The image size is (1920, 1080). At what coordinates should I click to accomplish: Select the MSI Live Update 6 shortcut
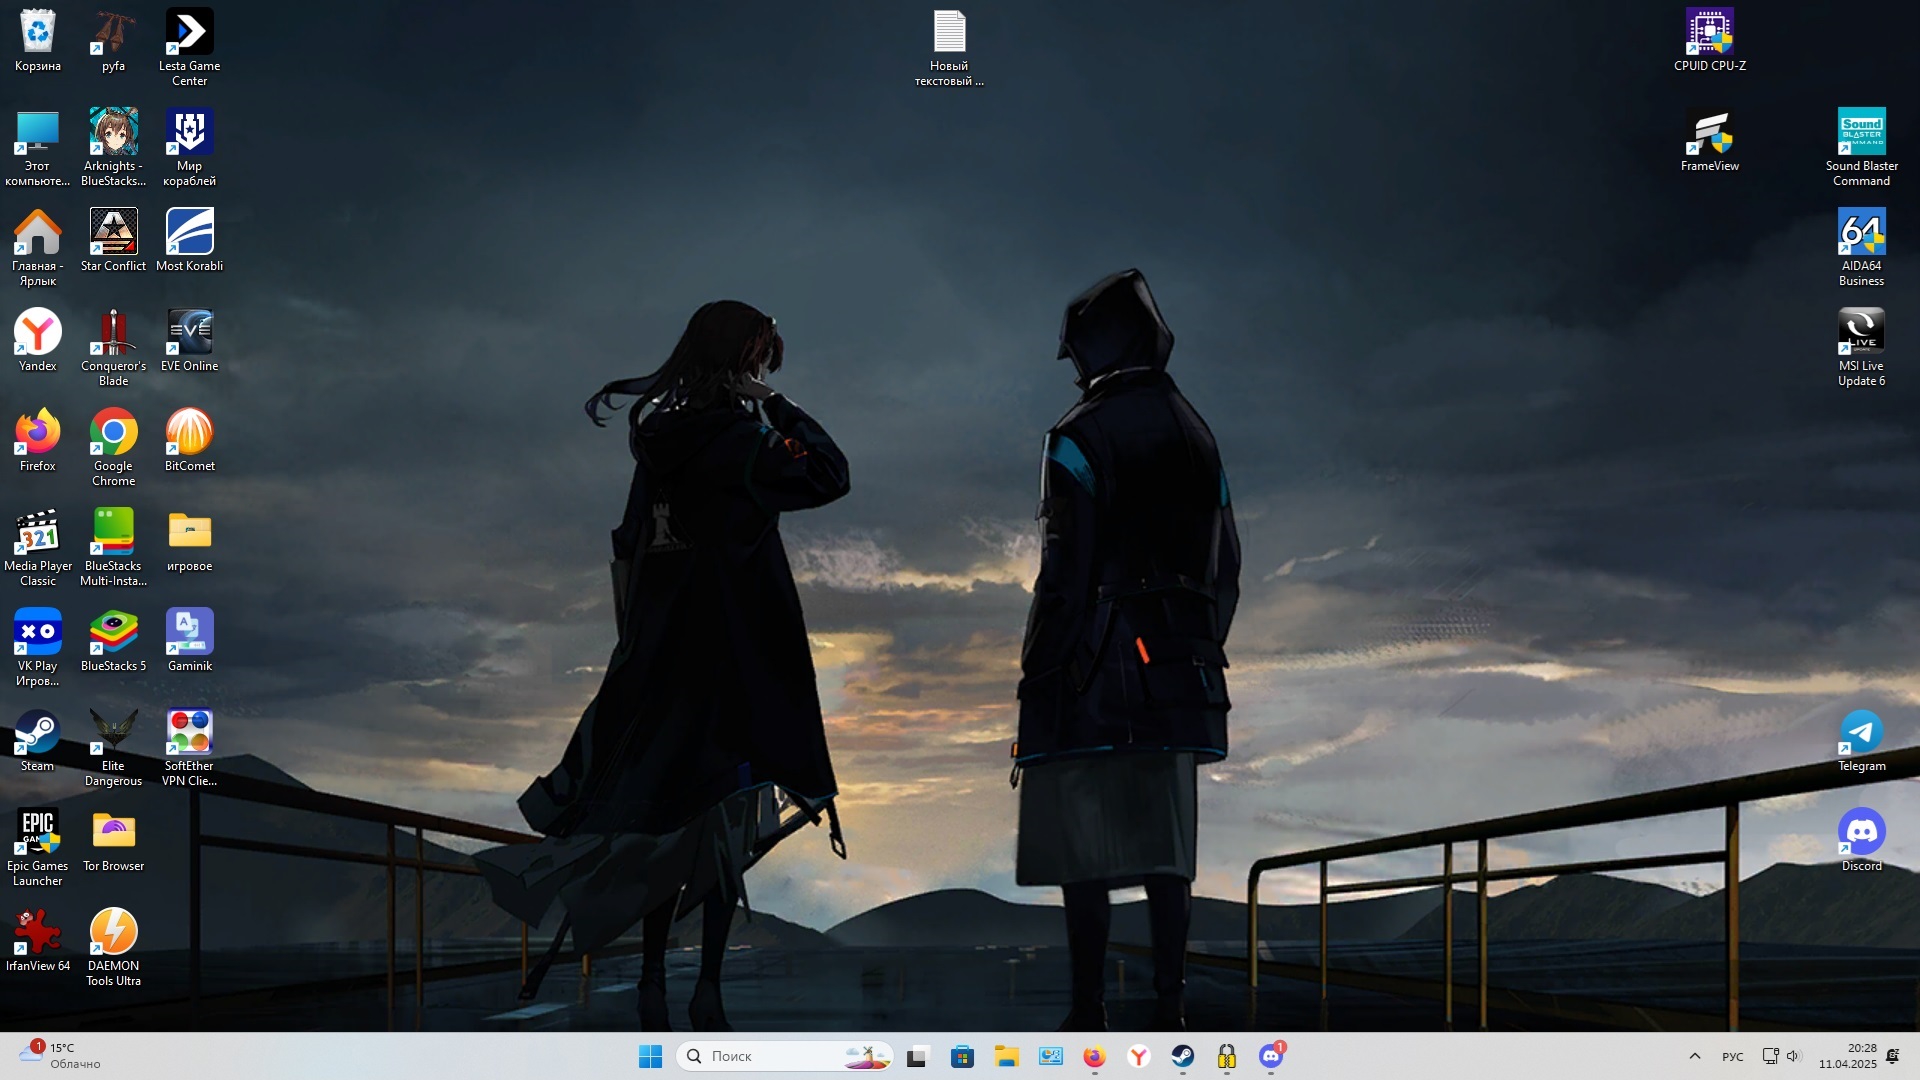coord(1862,348)
